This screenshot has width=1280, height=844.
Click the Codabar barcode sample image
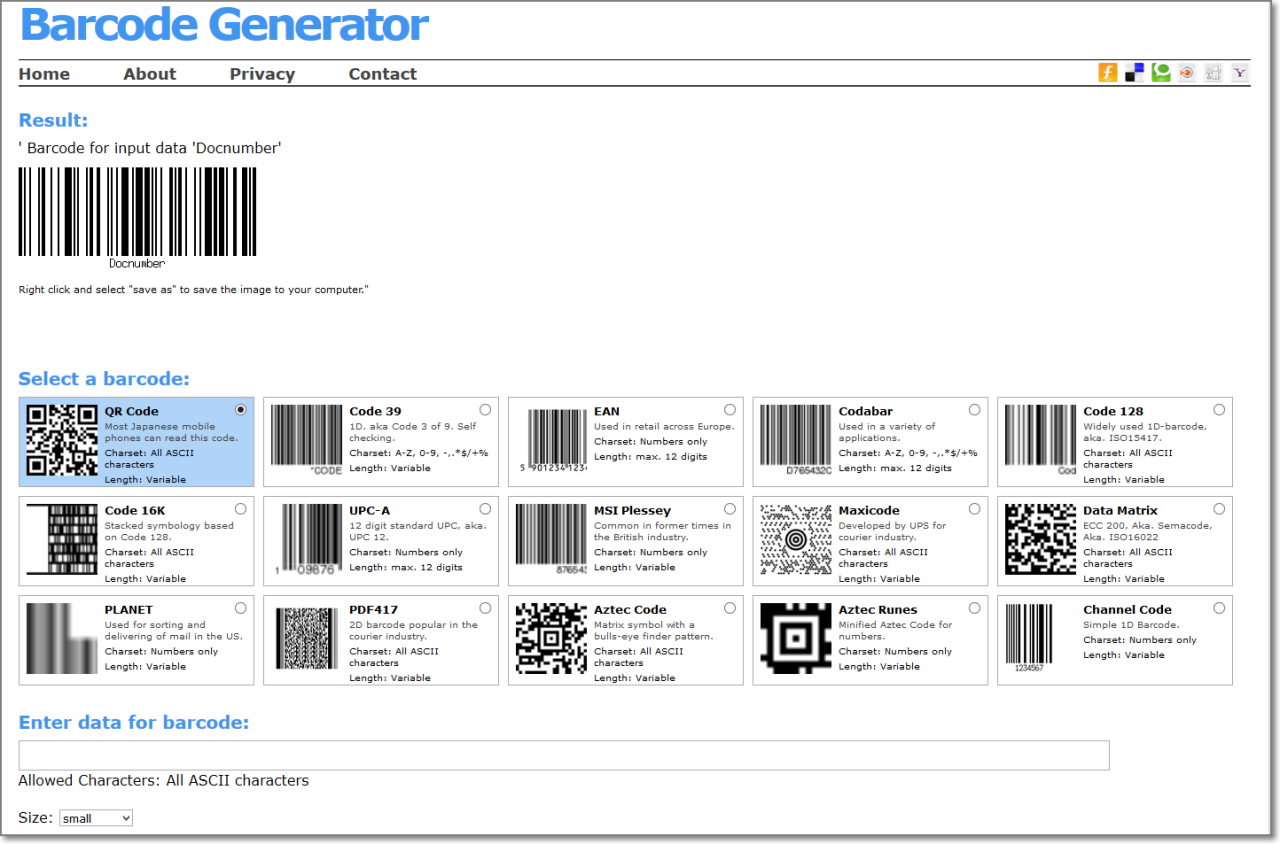(x=795, y=440)
